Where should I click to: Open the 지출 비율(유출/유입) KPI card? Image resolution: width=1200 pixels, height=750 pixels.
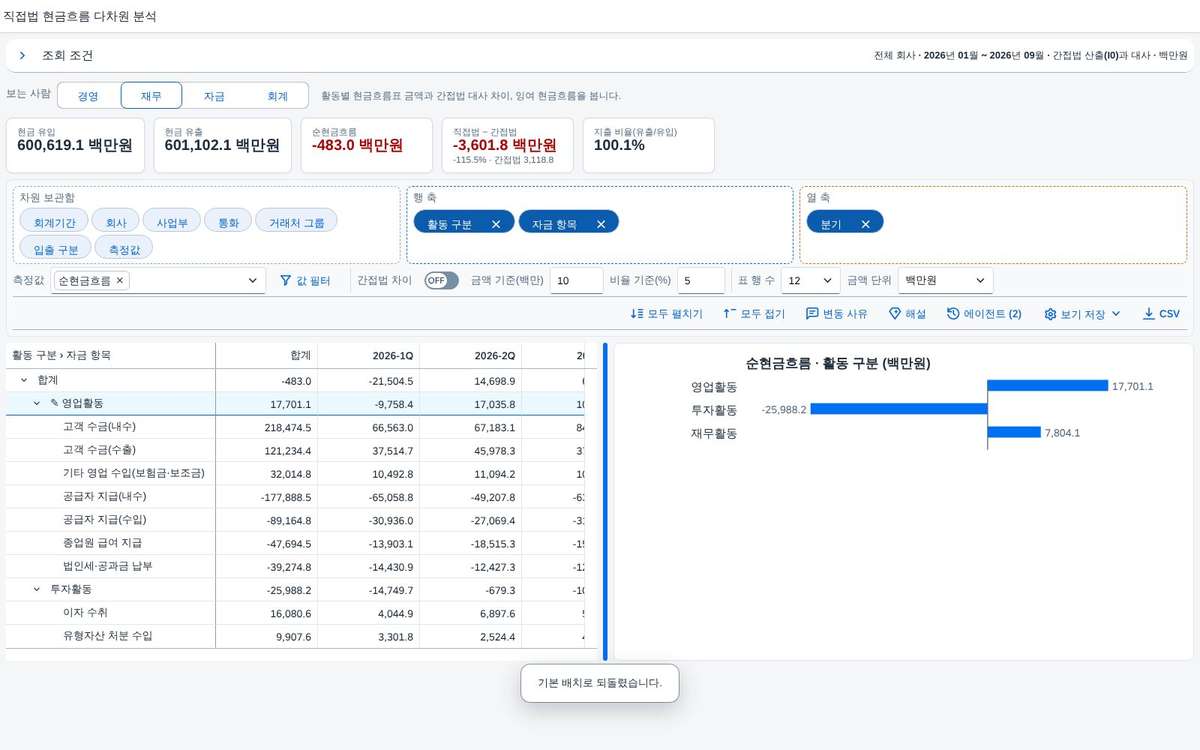pyautogui.click(x=648, y=145)
